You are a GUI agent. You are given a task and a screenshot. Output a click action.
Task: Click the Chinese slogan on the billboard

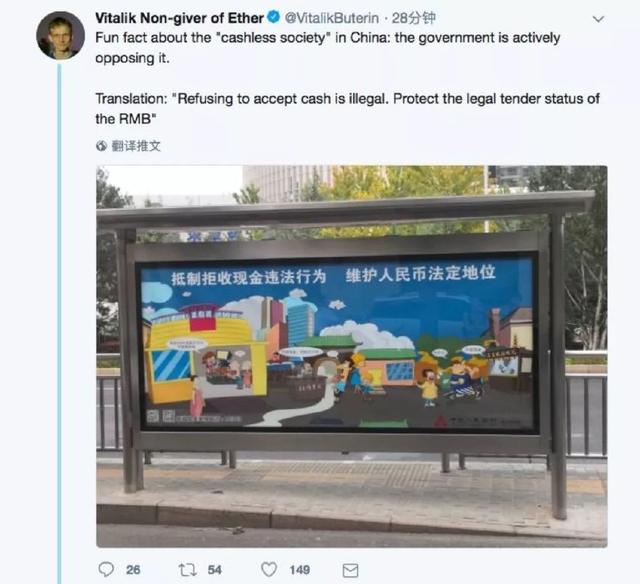coord(333,275)
